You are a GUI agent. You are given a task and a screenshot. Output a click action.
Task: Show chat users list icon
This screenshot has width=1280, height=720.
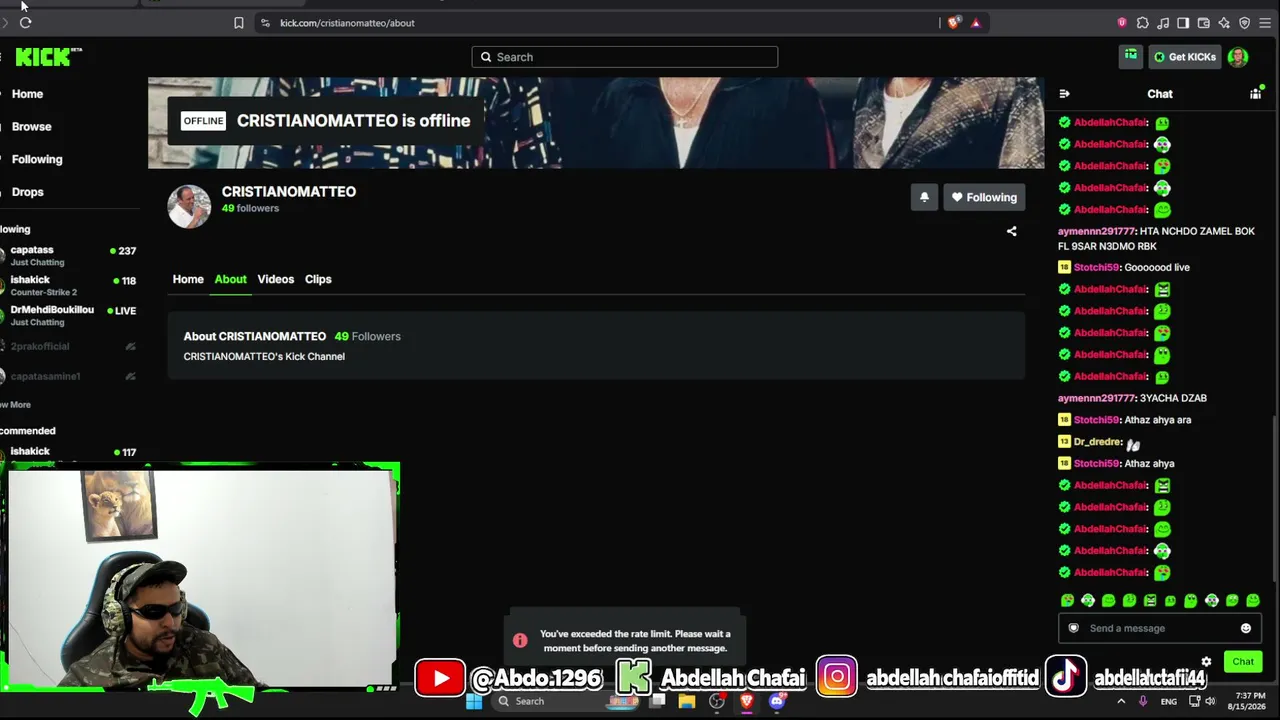click(x=1256, y=93)
